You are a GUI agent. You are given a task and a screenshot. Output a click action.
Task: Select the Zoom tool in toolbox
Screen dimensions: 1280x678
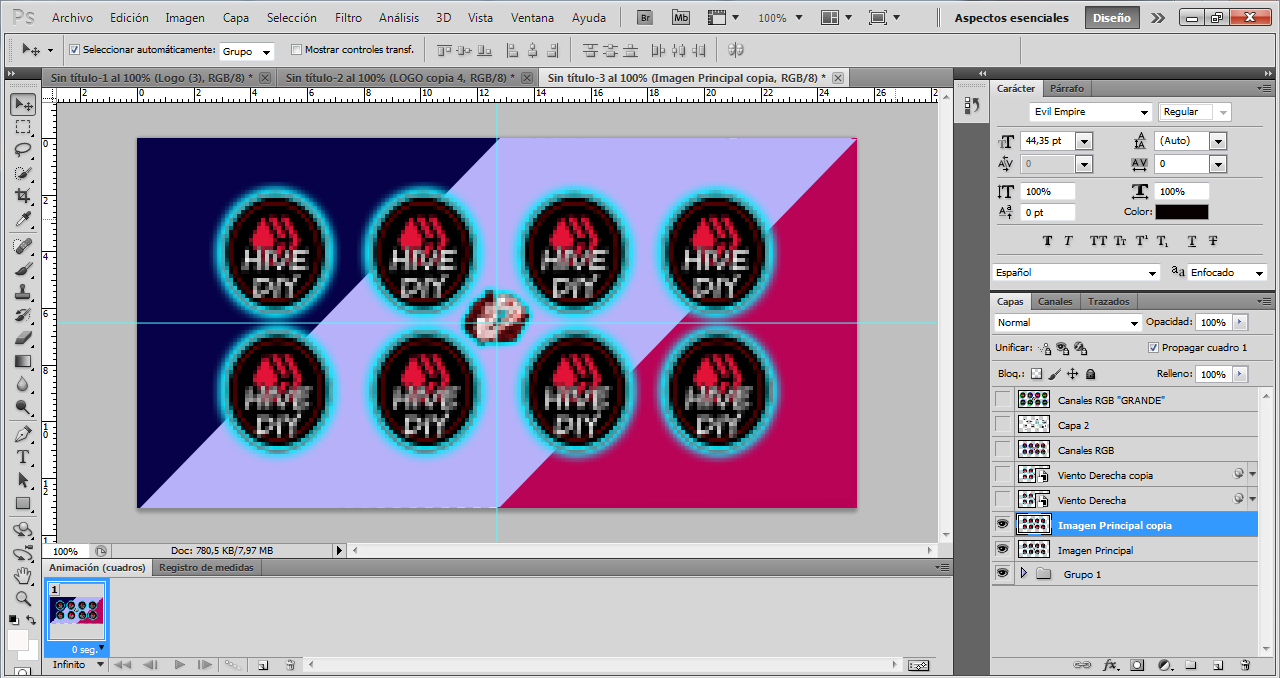tap(23, 599)
